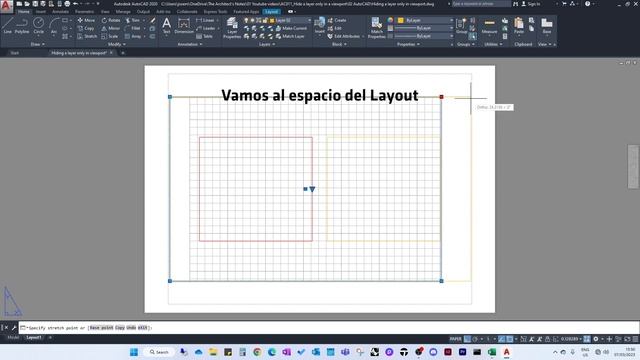Open the Insert ribbon tab
Image resolution: width=640 pixels, height=360 pixels.
click(41, 12)
